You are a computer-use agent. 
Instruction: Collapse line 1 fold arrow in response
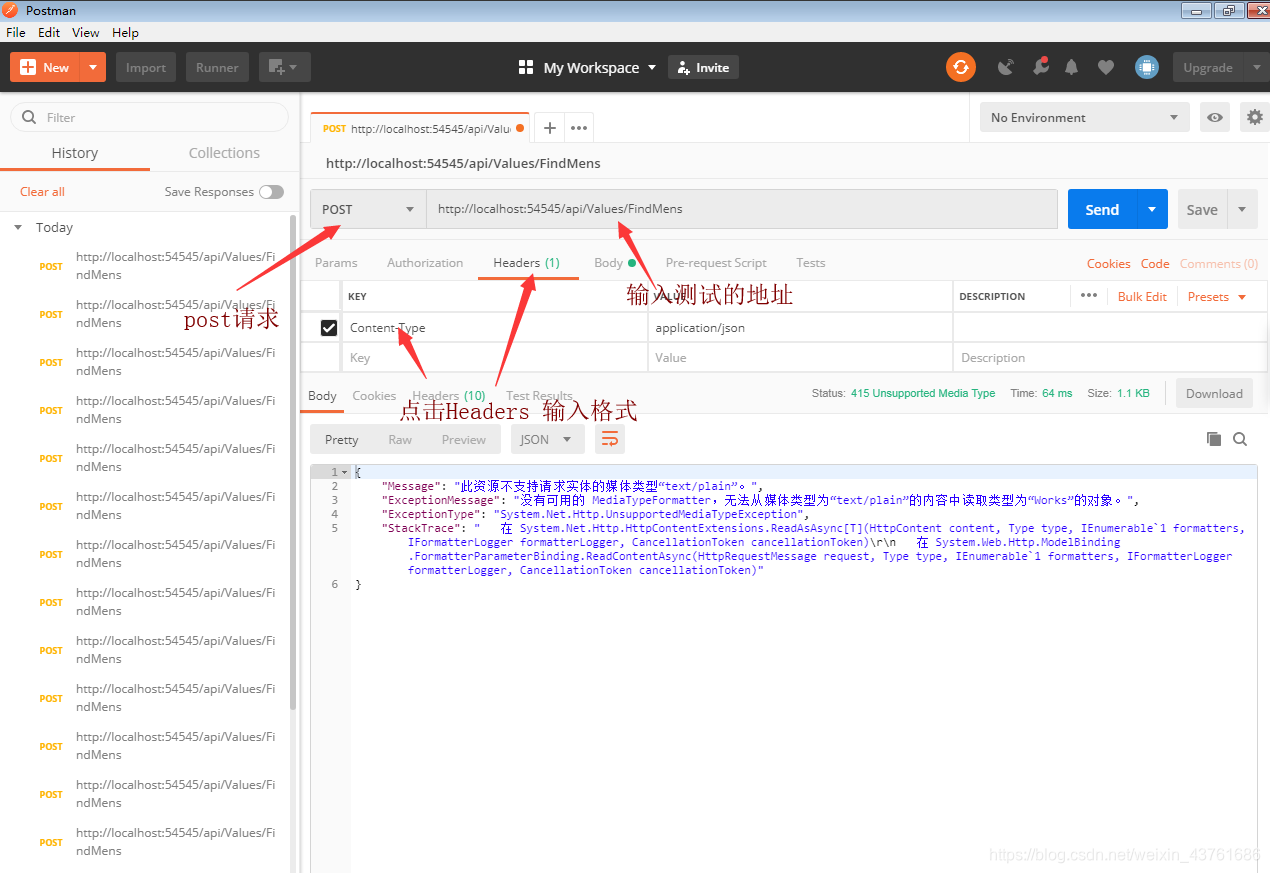344,472
